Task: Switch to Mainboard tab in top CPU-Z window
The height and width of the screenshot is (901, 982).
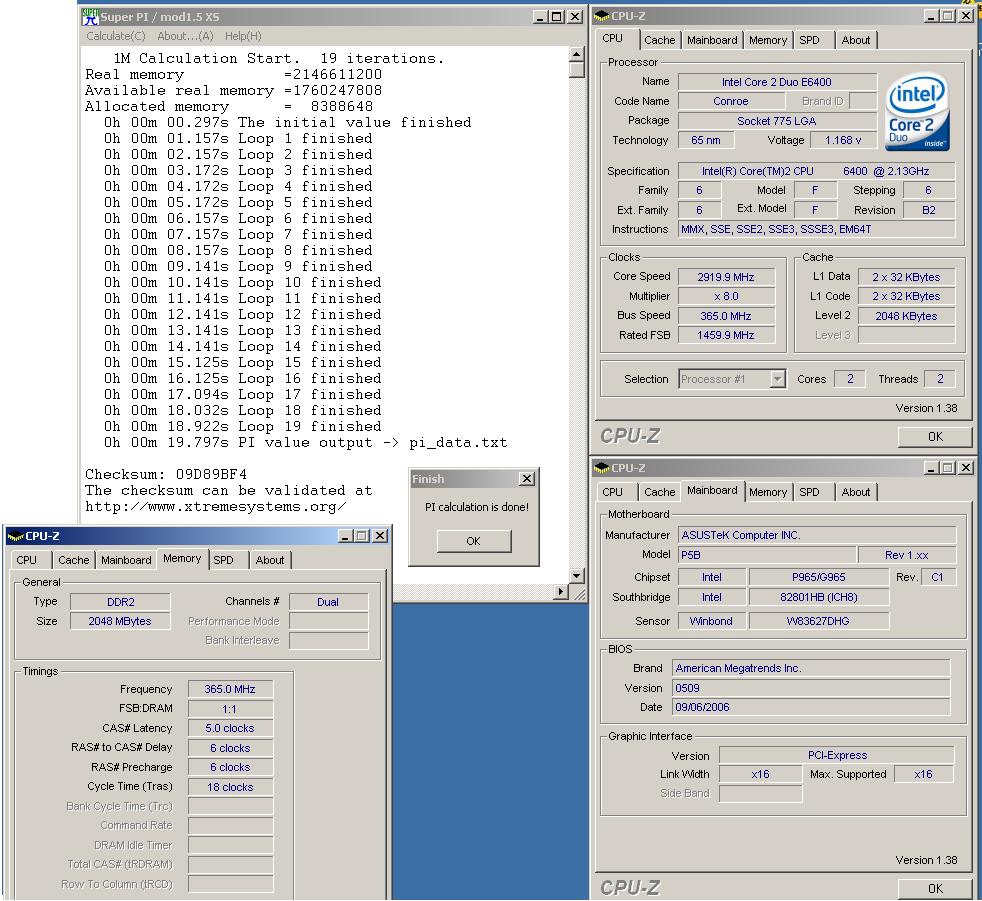Action: pyautogui.click(x=712, y=40)
